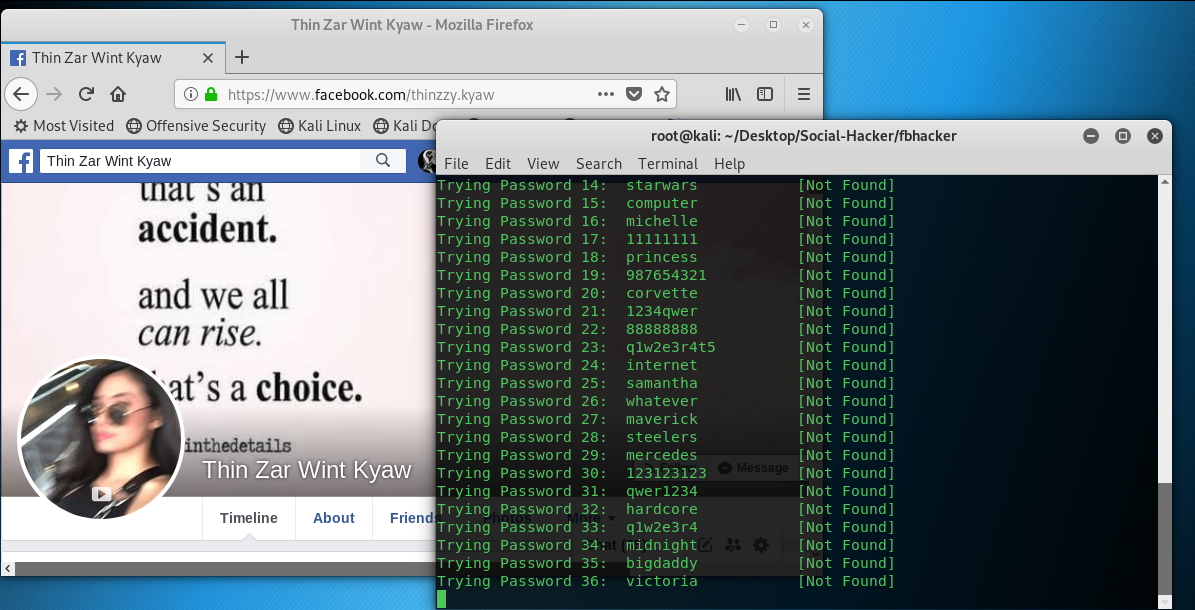Click the Firefox forward arrow

[53, 95]
